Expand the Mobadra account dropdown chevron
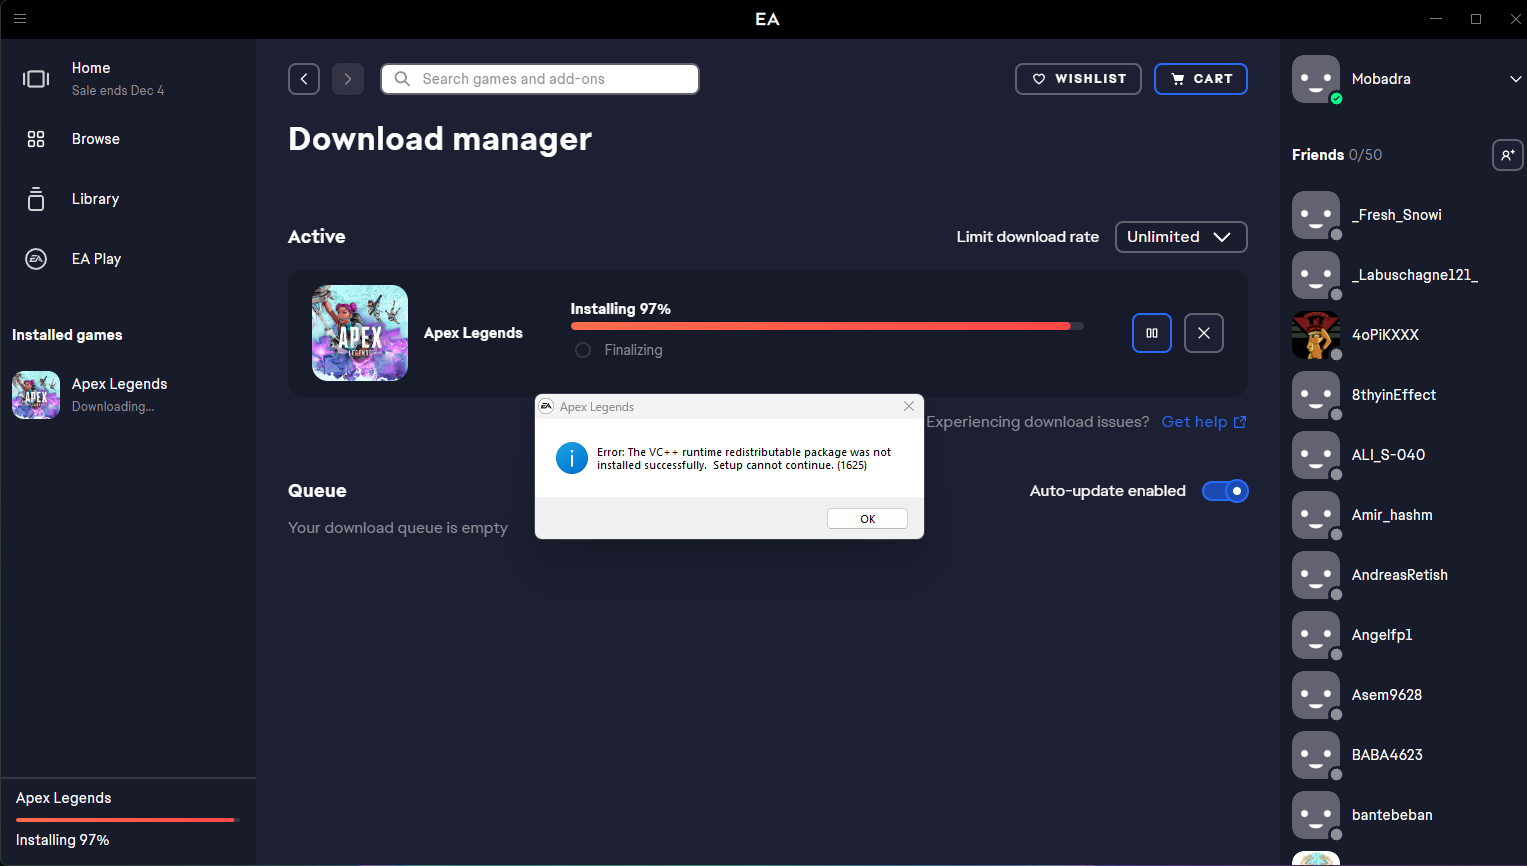Image resolution: width=1527 pixels, height=866 pixels. (1515, 79)
